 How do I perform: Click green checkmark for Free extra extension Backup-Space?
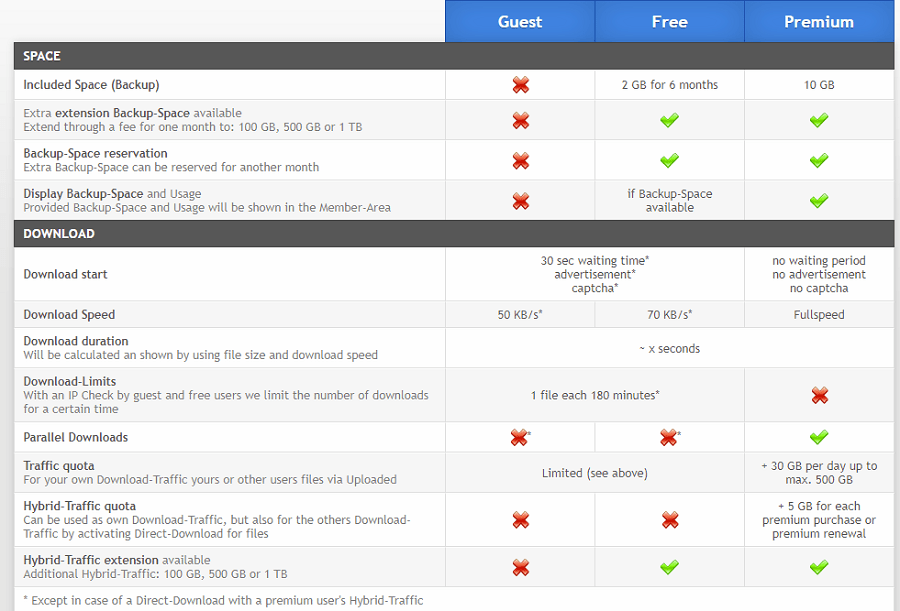tap(669, 120)
